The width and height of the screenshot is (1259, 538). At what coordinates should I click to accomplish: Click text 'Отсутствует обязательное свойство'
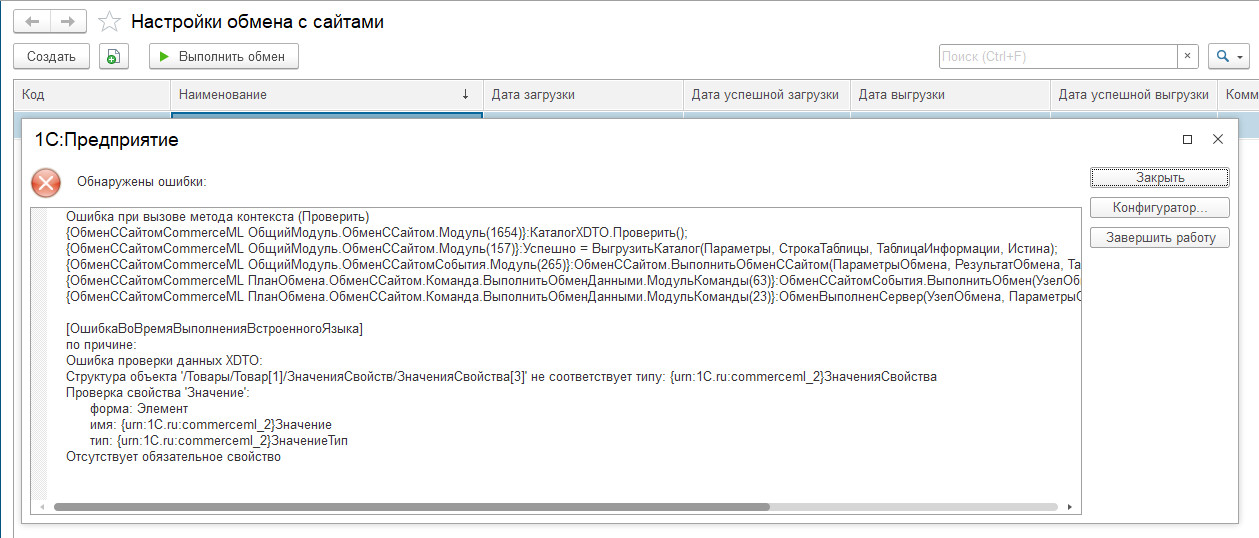174,457
